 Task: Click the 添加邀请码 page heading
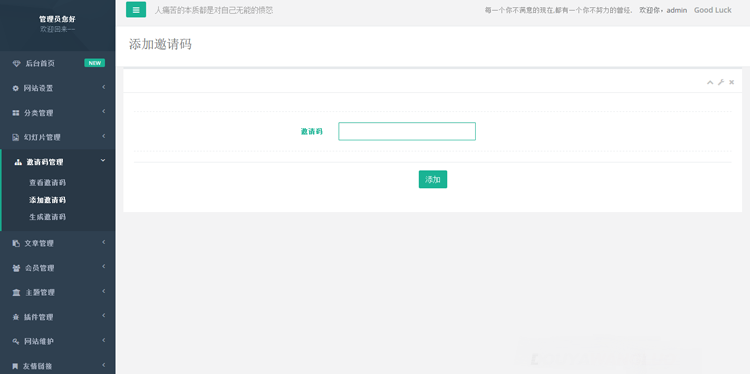160,44
